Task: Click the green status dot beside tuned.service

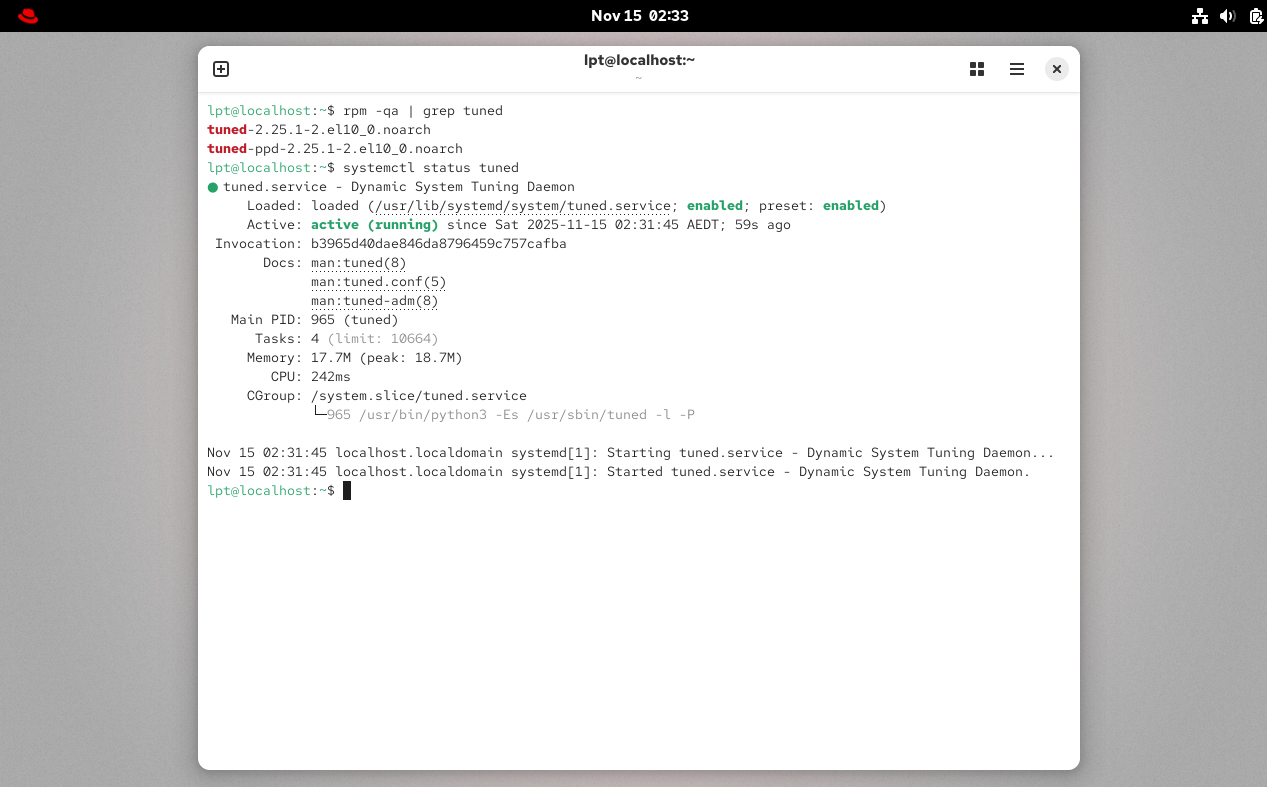Action: pos(213,187)
